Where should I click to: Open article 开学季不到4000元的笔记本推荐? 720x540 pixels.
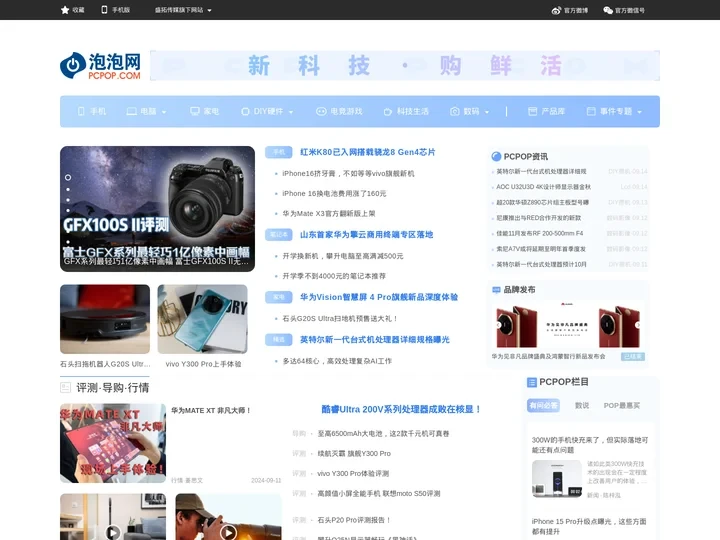pyautogui.click(x=334, y=276)
